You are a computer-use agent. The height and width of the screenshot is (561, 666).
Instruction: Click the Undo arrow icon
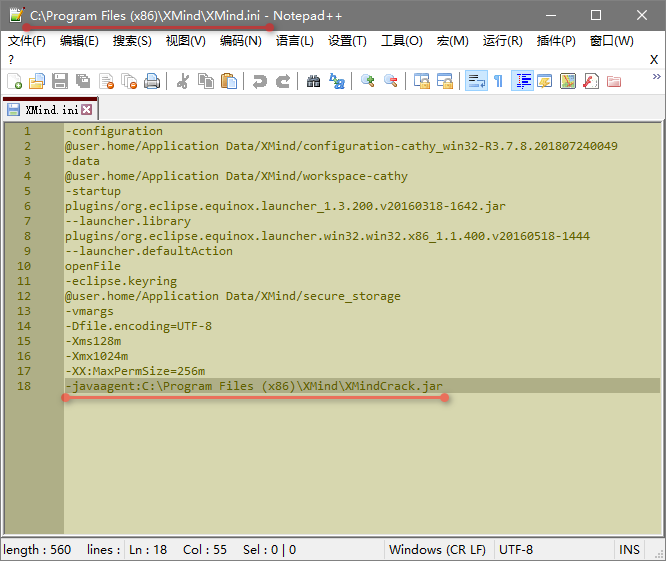(260, 81)
